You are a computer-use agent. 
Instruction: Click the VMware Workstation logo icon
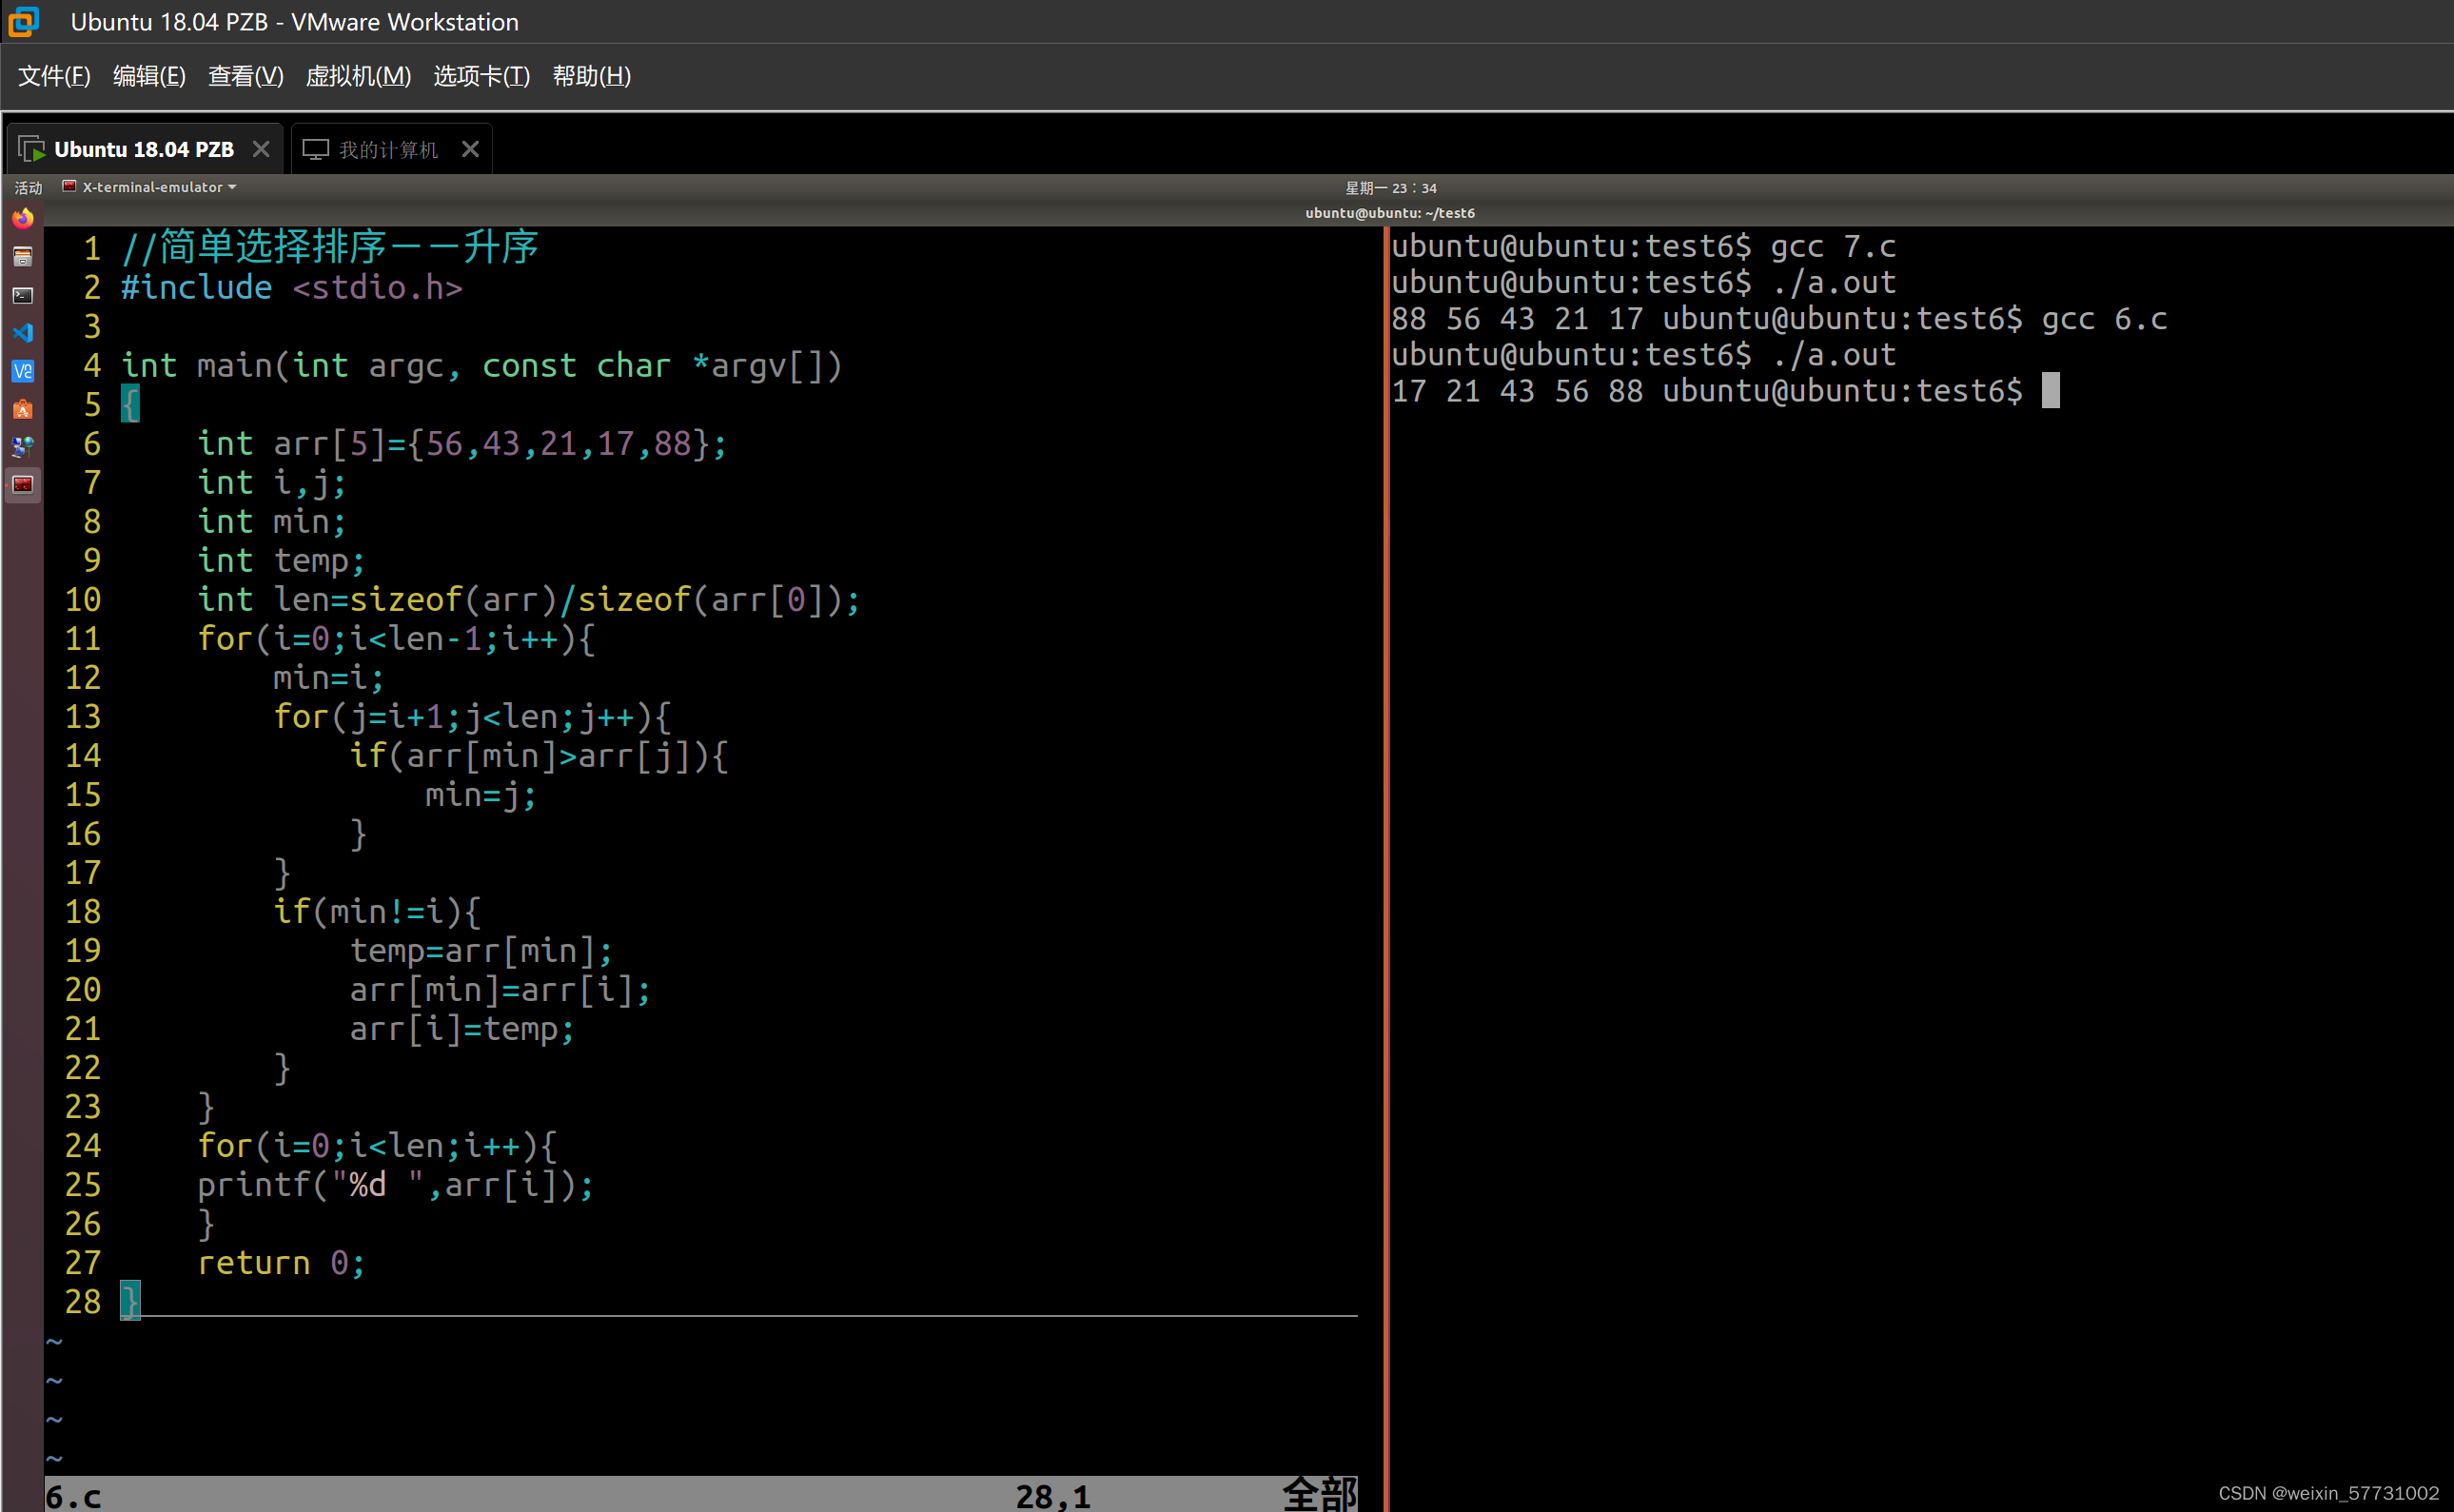point(24,21)
